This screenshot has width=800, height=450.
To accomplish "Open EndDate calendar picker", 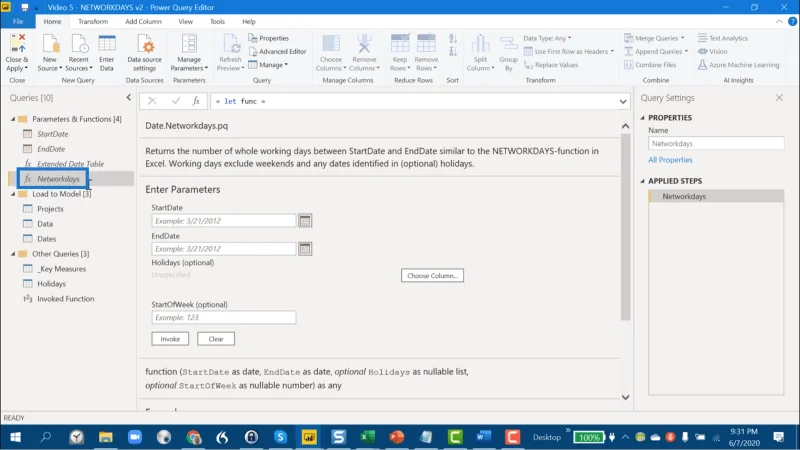I will [305, 249].
